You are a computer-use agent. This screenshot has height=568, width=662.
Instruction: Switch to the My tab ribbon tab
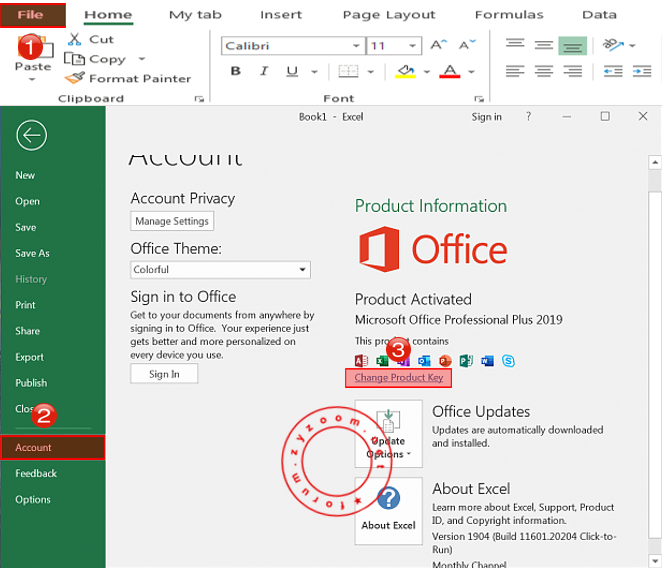[x=195, y=15]
